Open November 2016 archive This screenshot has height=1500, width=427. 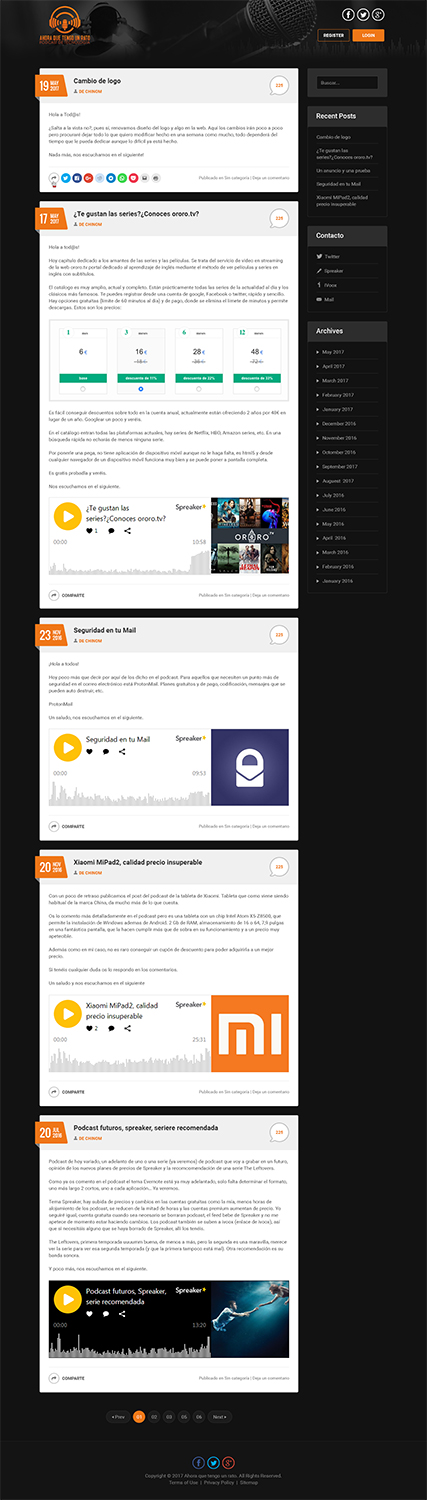tap(338, 438)
